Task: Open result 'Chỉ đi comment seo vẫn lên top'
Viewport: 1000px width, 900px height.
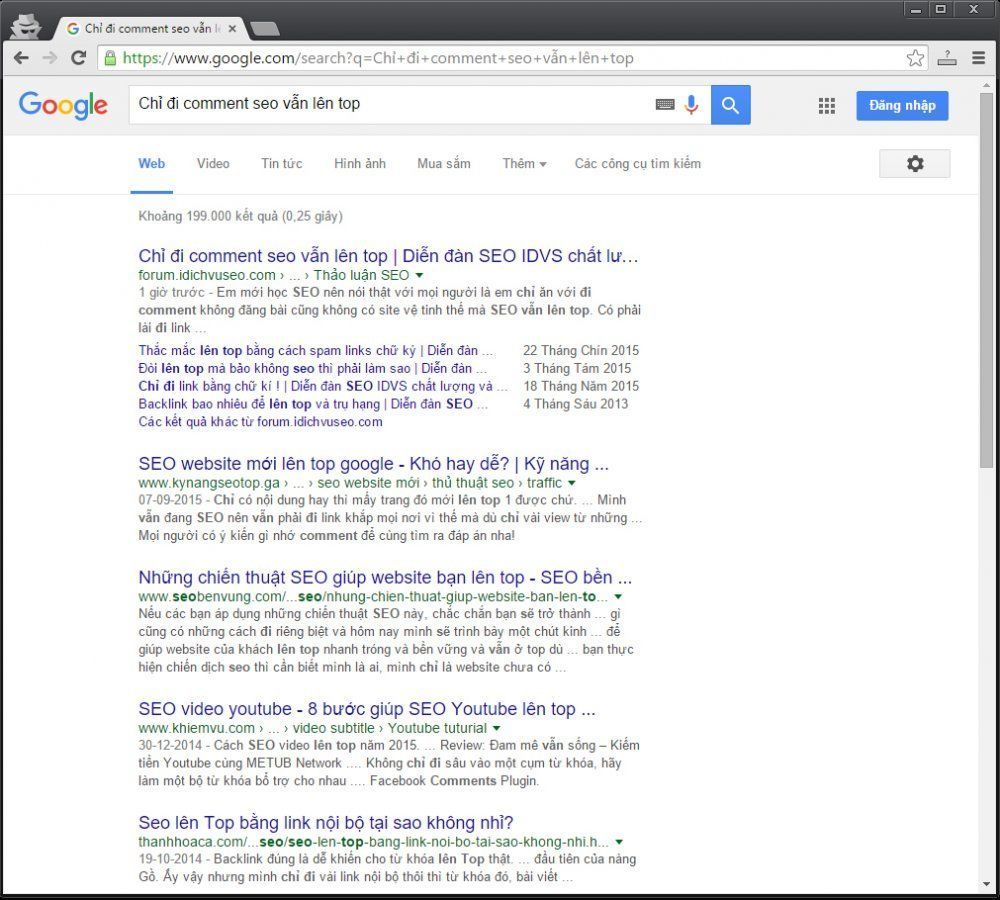Action: (388, 256)
